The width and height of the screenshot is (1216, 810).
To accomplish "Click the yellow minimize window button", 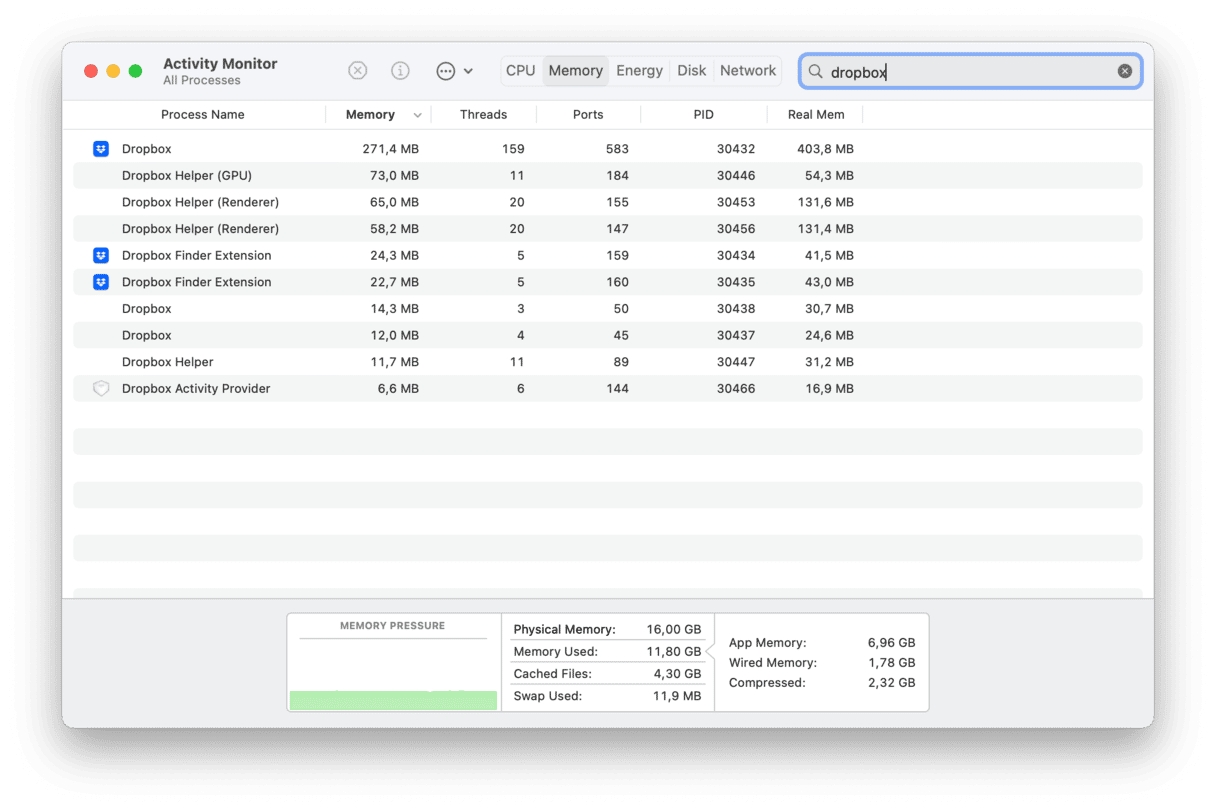I will pos(113,71).
